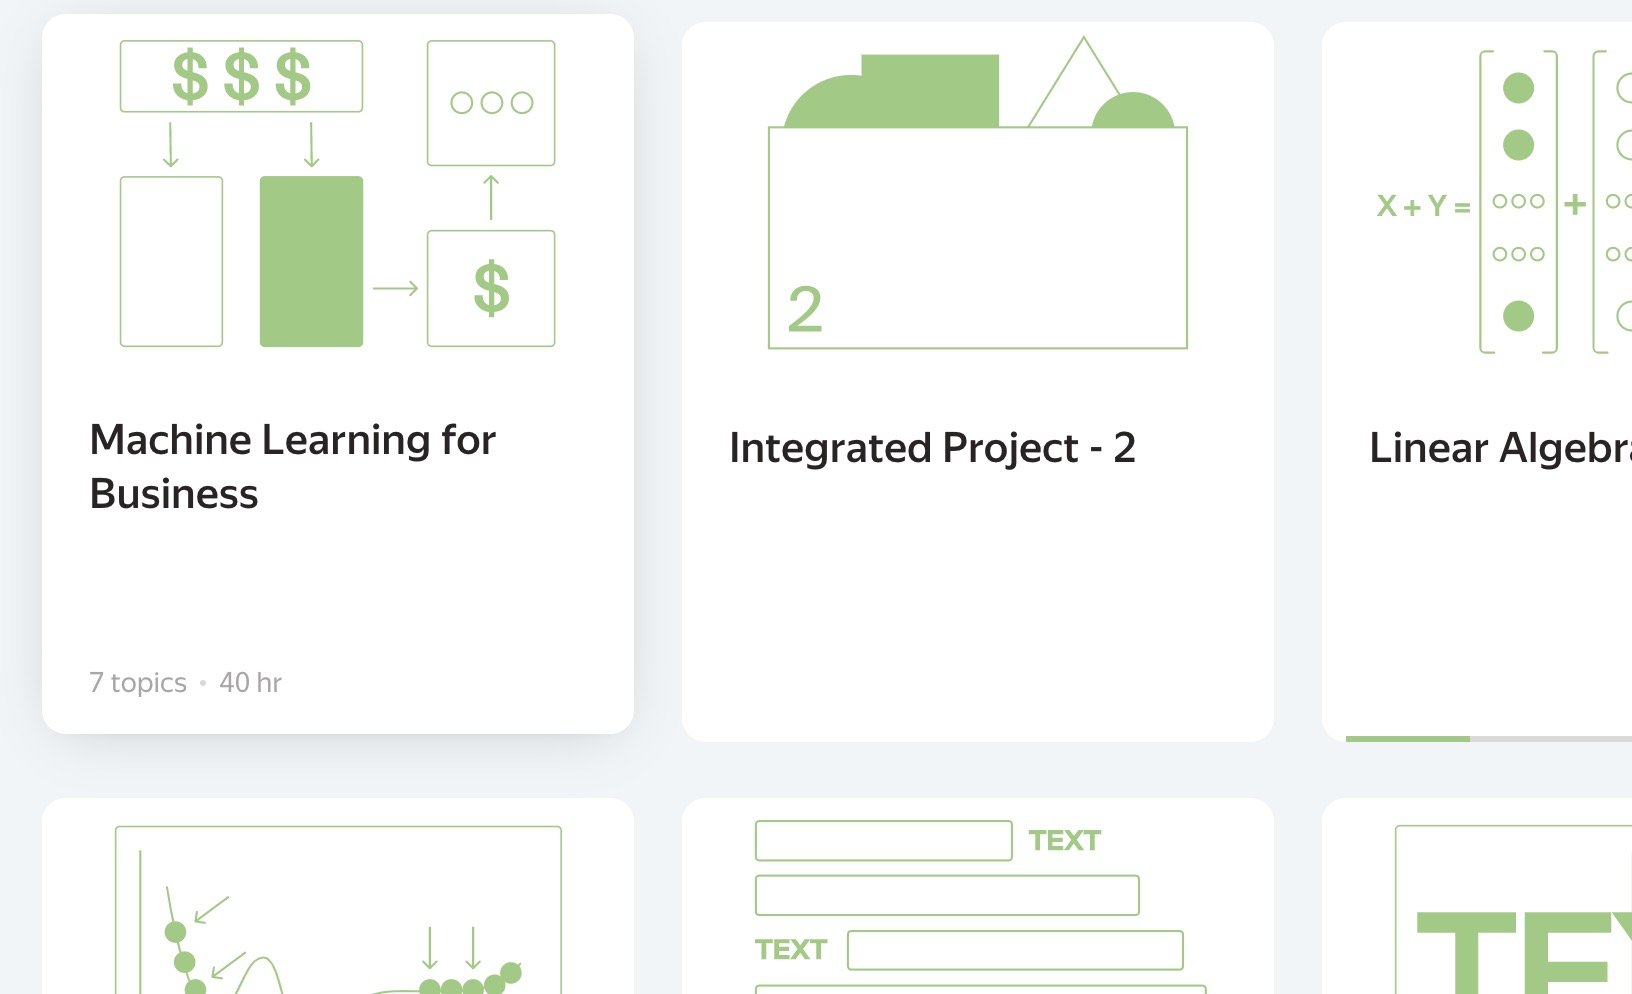Open the Machine Learning for Business title
This screenshot has height=994, width=1632.
pos(292,466)
